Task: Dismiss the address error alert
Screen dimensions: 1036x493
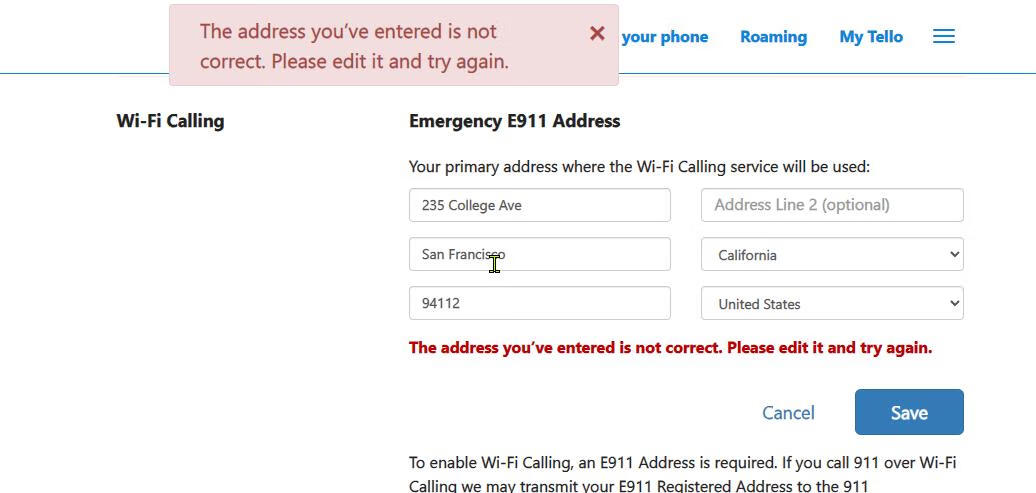Action: click(597, 33)
